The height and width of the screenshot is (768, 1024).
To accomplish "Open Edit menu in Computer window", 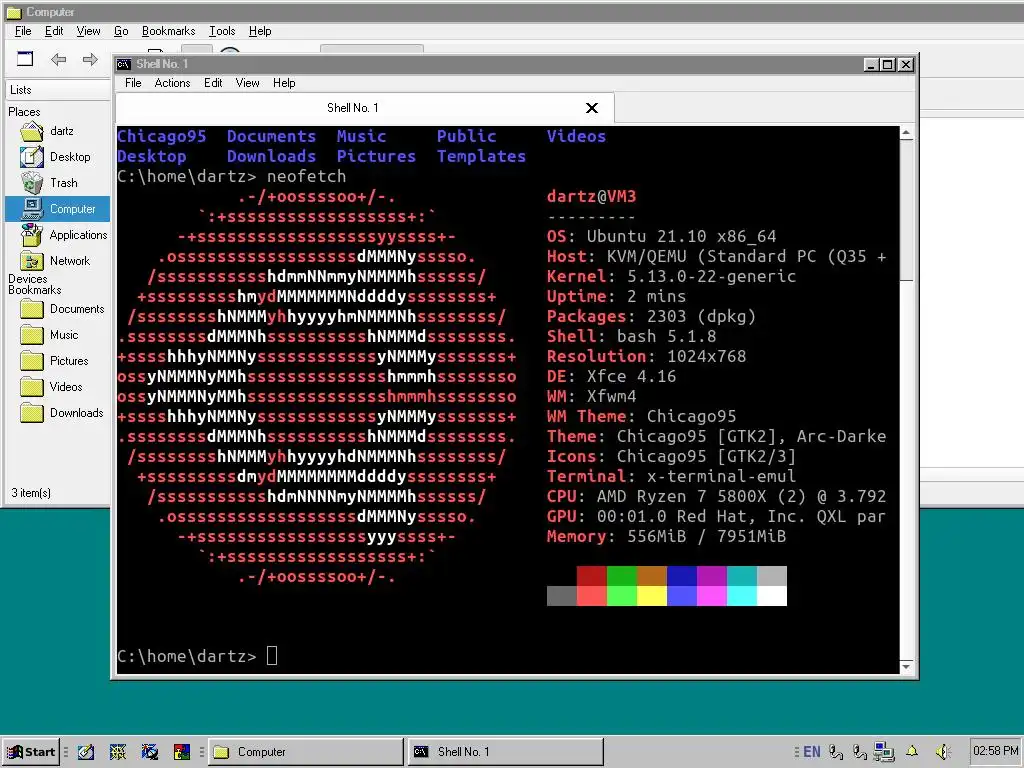I will pos(54,31).
